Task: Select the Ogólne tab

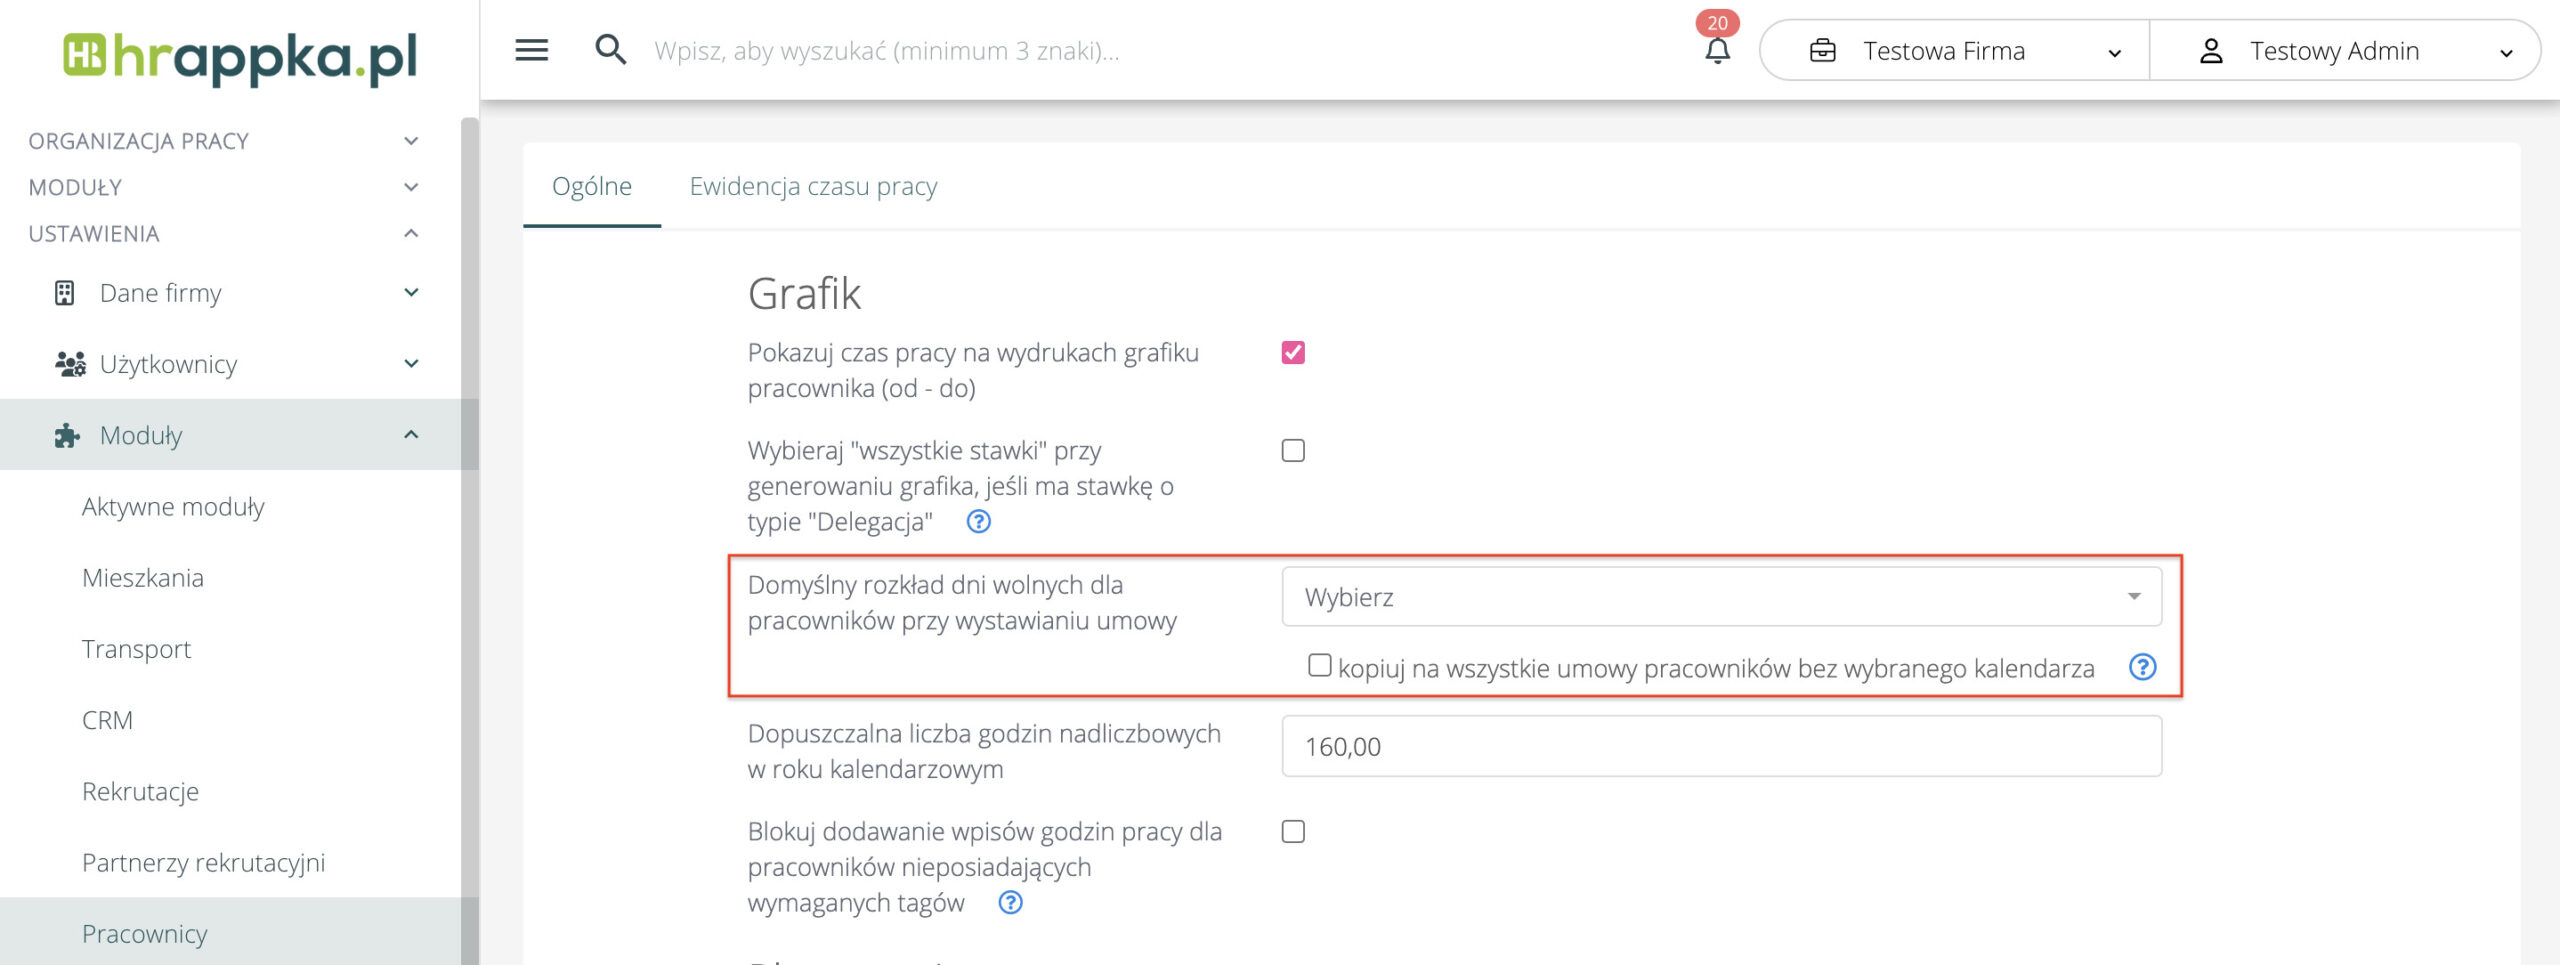Action: [592, 187]
